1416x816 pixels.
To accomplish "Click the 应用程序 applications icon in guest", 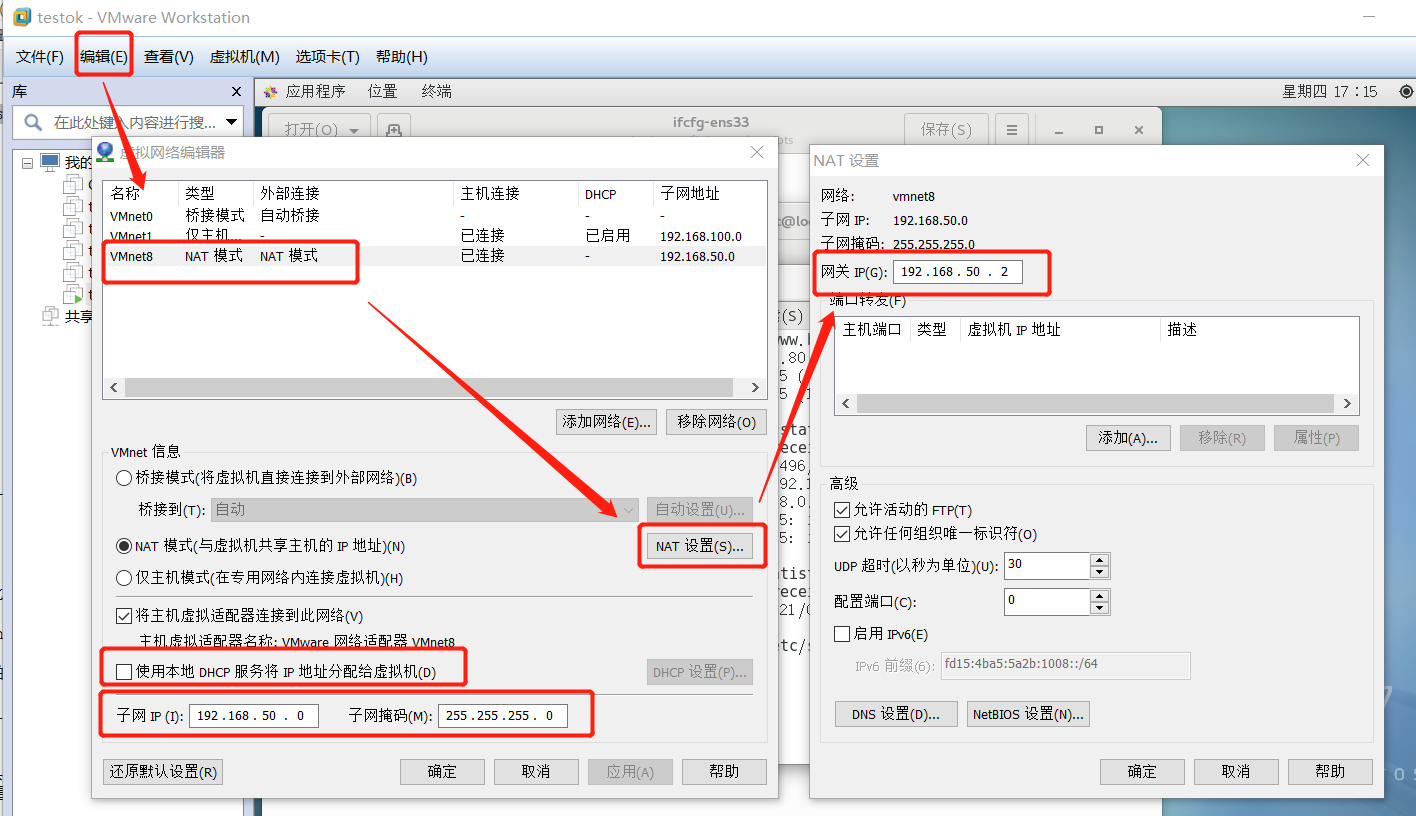I will [x=271, y=92].
